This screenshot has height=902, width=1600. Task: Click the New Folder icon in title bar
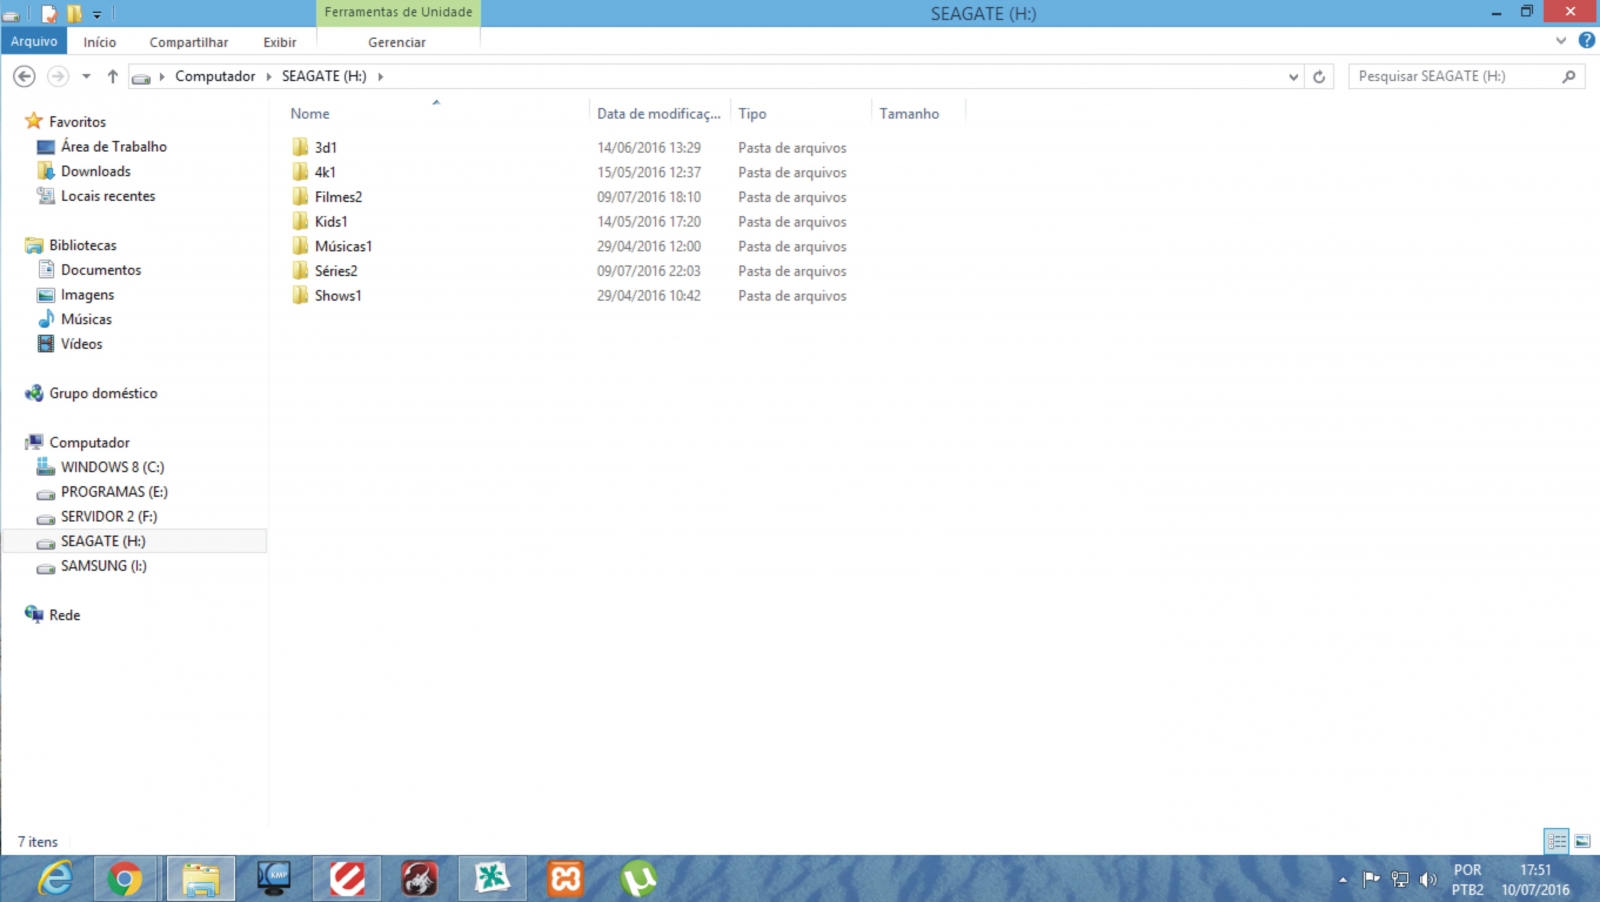pyautogui.click(x=74, y=14)
